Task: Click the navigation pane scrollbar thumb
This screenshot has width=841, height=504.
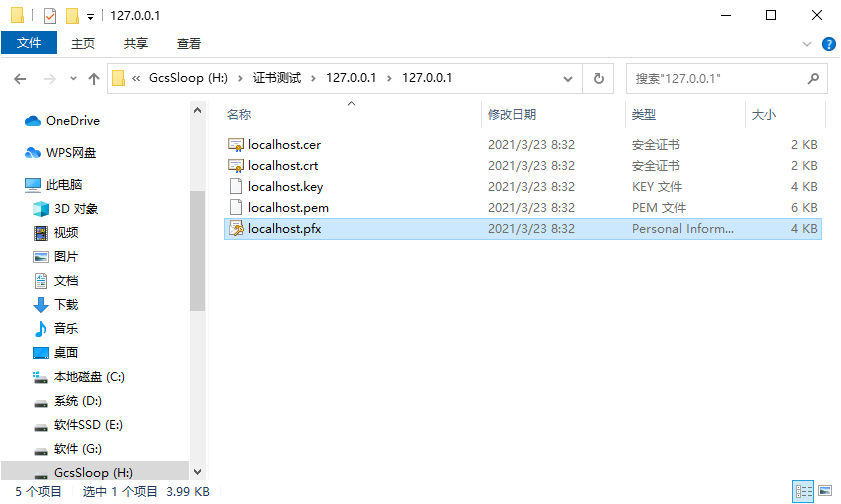Action: pos(197,251)
